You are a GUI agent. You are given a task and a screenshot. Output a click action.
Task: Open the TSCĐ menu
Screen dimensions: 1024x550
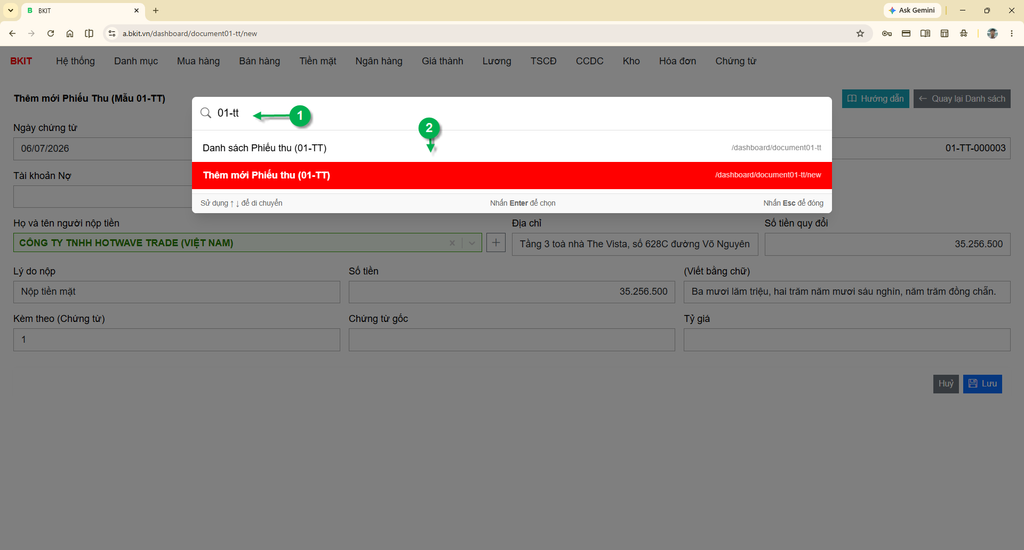[543, 61]
